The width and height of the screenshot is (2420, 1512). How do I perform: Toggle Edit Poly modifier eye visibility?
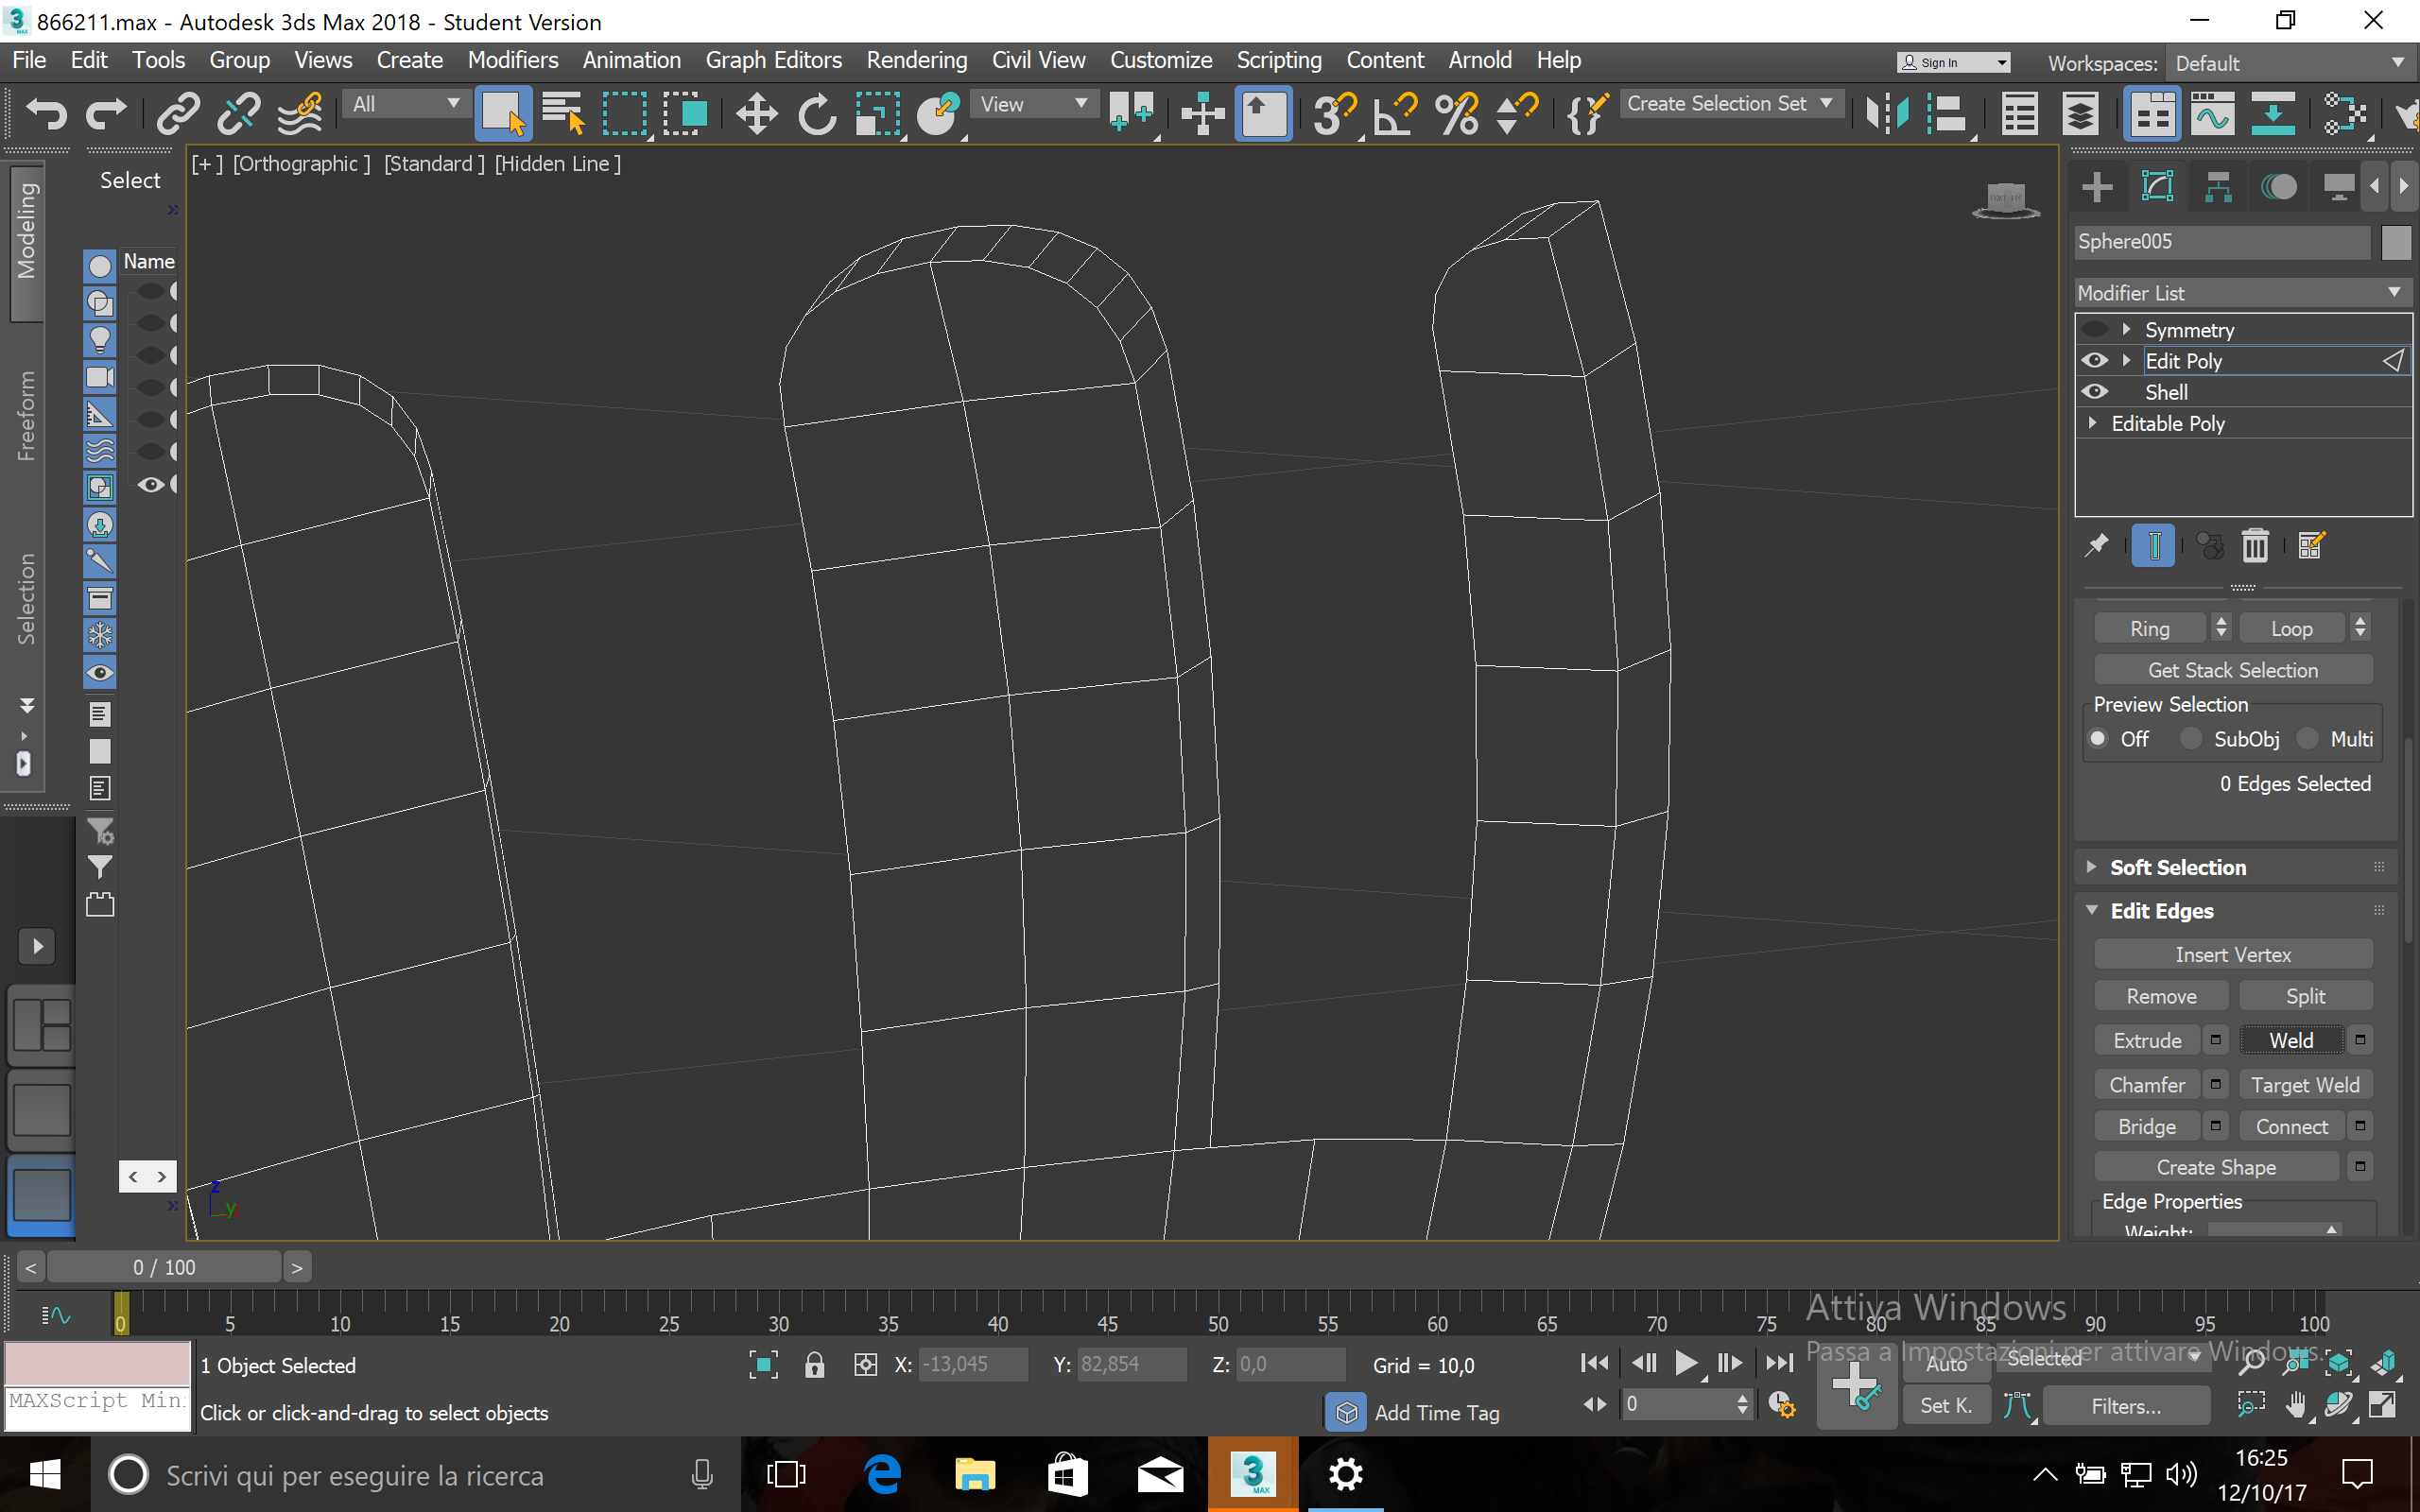tap(2095, 361)
